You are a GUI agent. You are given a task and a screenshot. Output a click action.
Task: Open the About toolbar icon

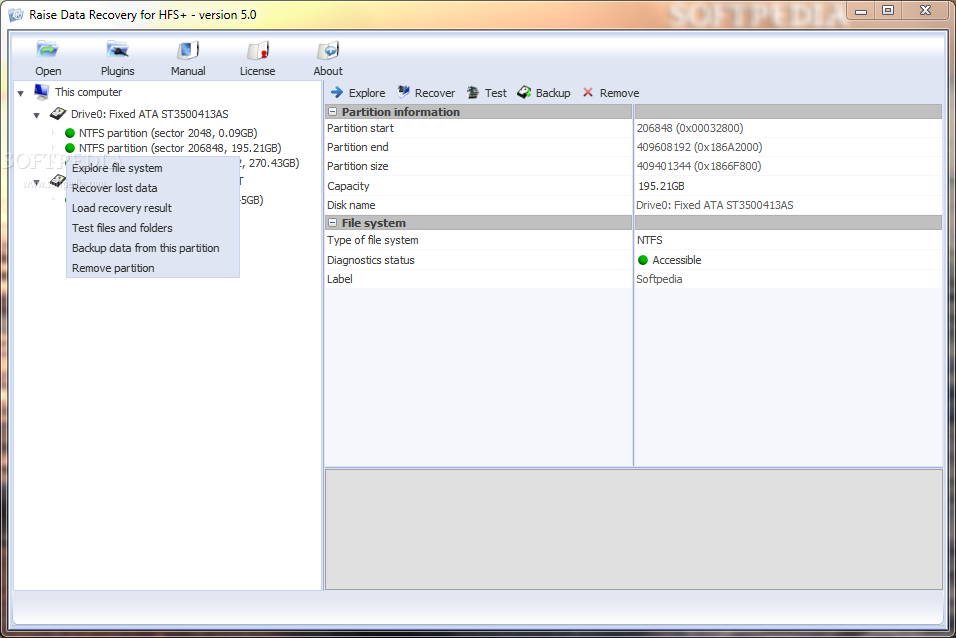tap(328, 50)
